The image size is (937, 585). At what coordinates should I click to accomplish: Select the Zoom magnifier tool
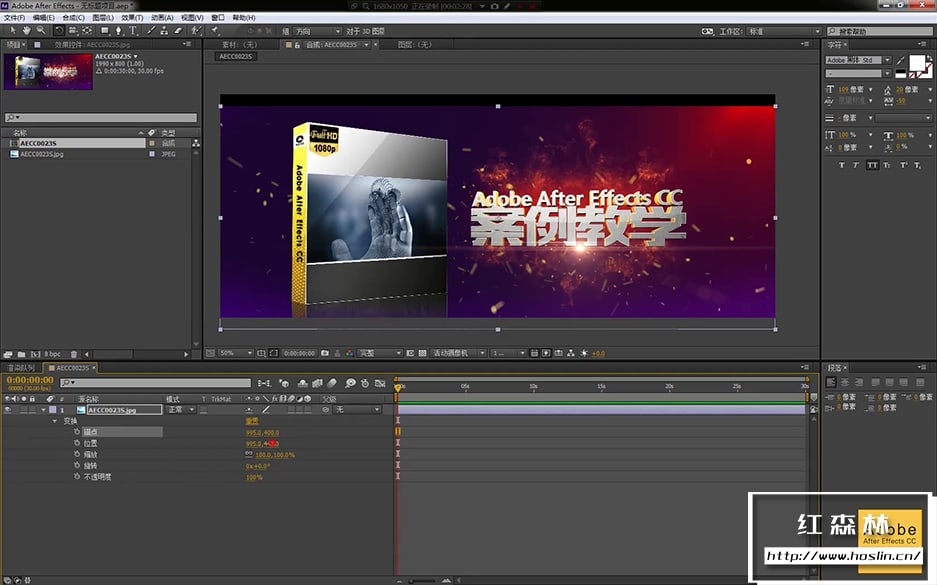41,30
